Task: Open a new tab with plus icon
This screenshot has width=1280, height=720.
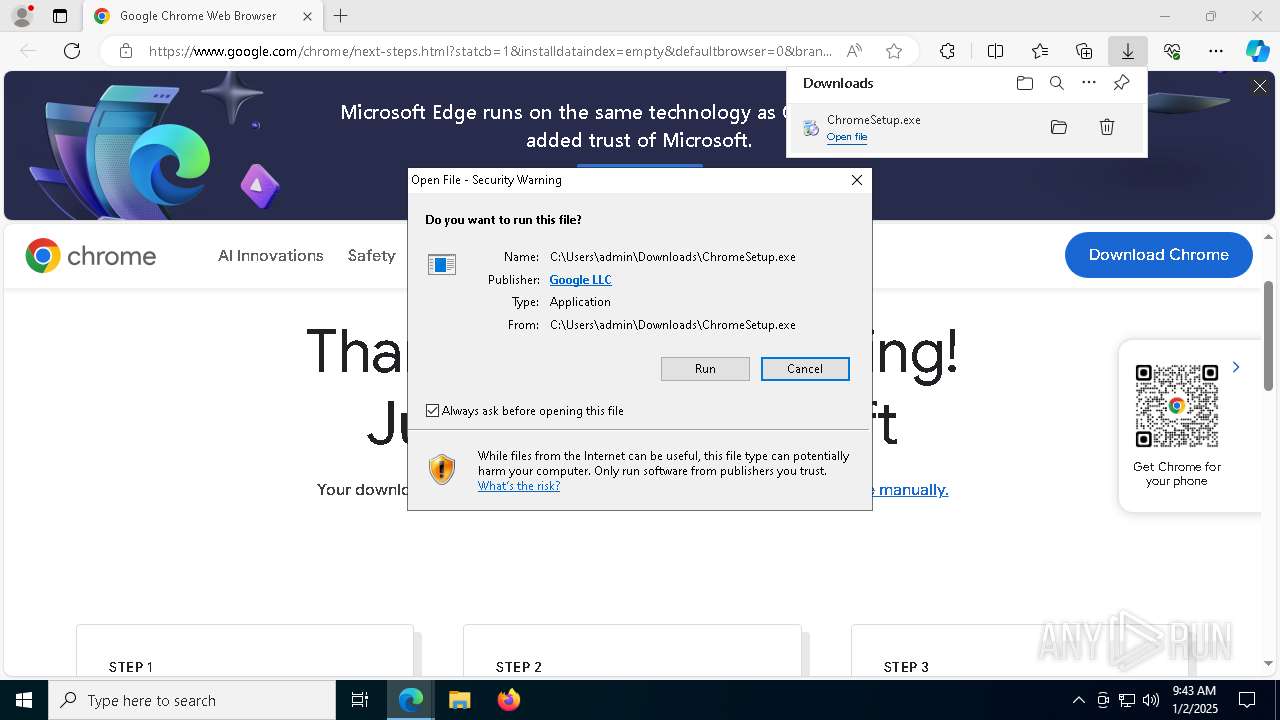Action: pos(341,16)
